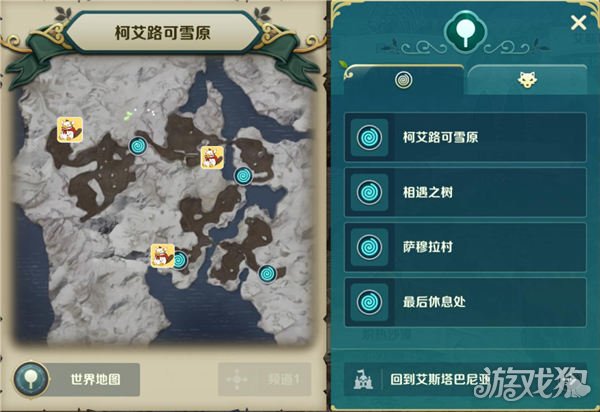The image size is (600, 412).
Task: Open the 世界地图 world map button
Action: 77,379
